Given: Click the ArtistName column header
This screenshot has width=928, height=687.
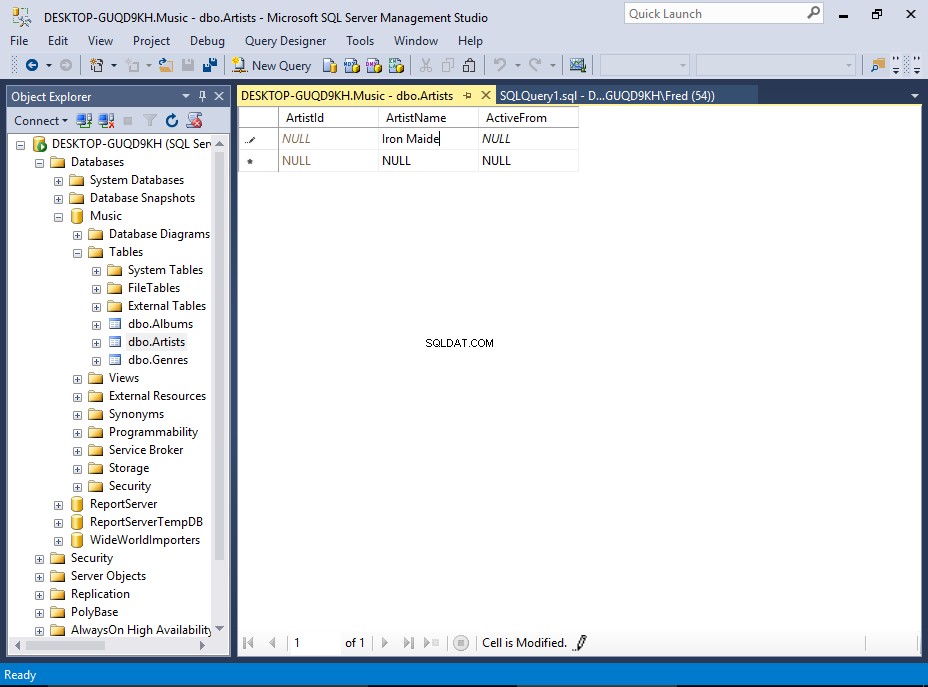Looking at the screenshot, I should 428,118.
